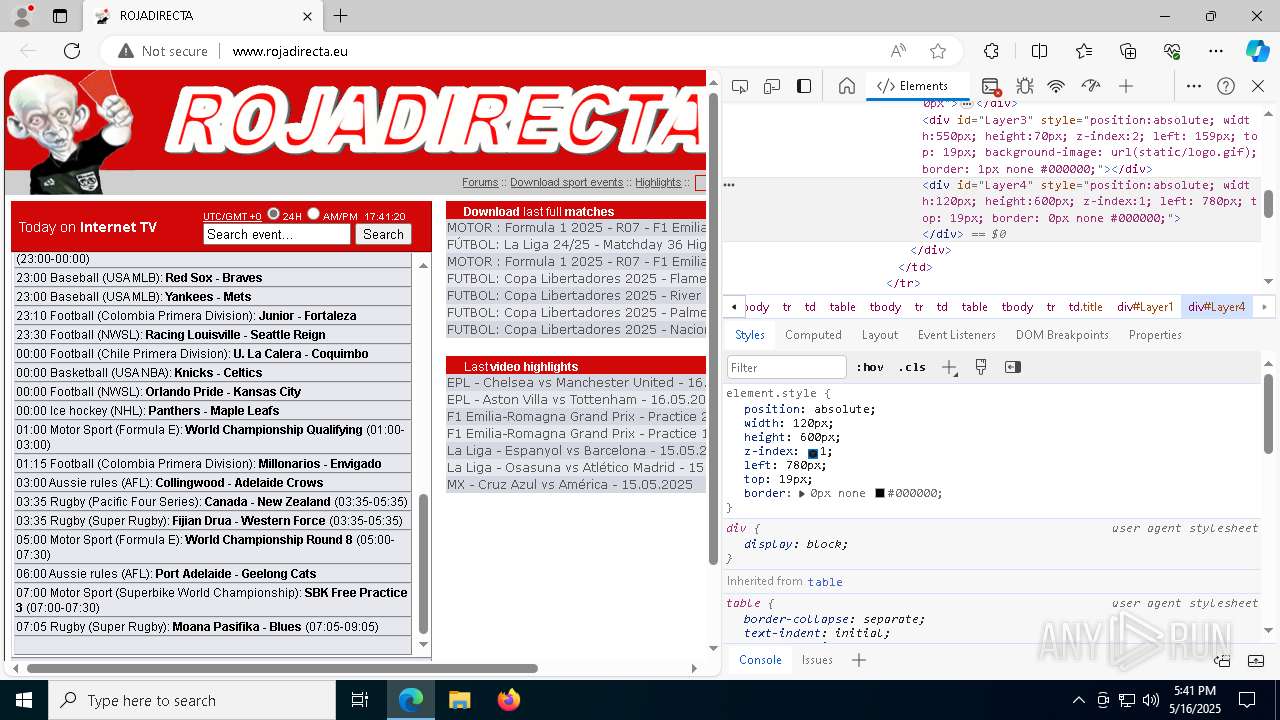Viewport: 1280px width, 720px height.
Task: Open the ellipsis actions for Layer4 node
Action: coord(729,185)
